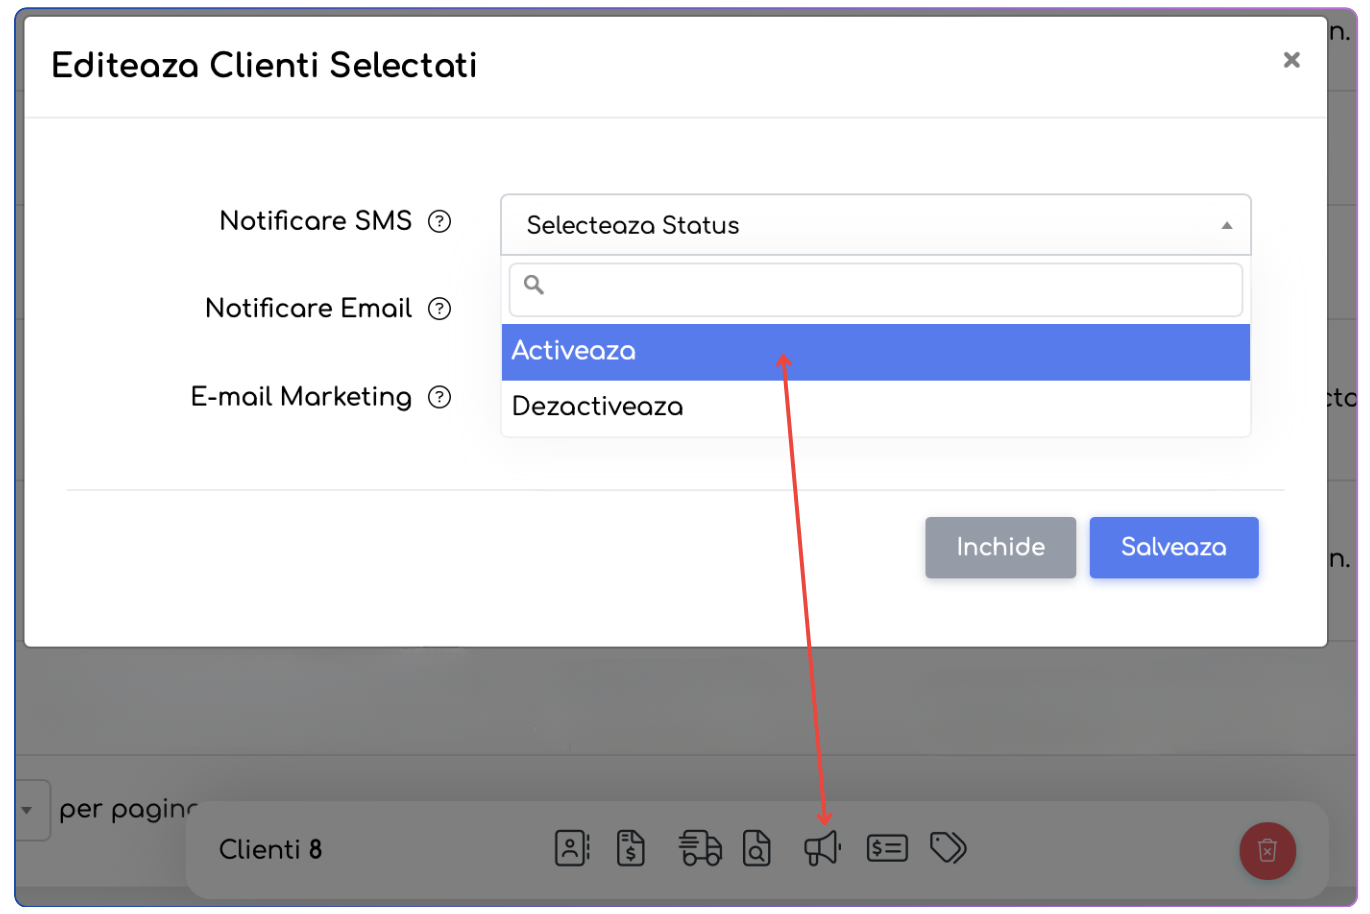The height and width of the screenshot is (914, 1370).
Task: Open the contact card icon in bottom bar
Action: (572, 848)
